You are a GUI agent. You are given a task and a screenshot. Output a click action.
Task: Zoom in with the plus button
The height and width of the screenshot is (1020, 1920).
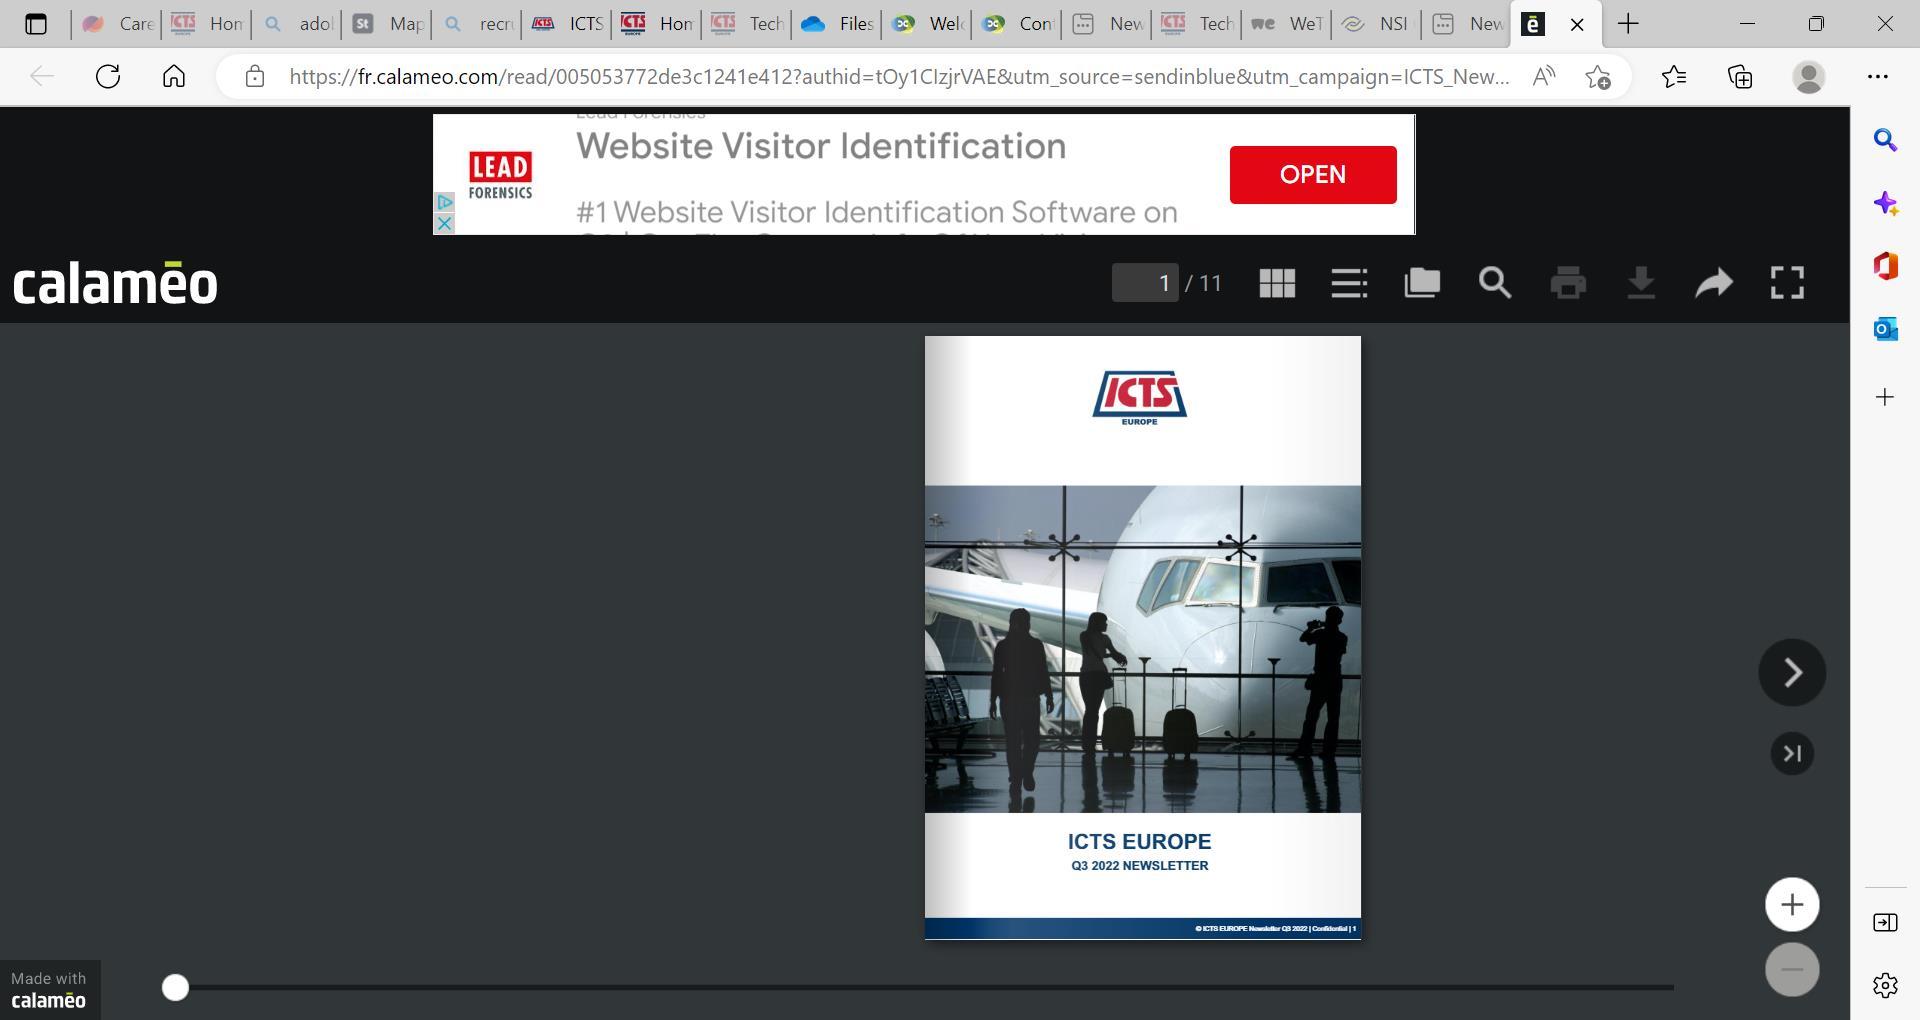click(1792, 905)
